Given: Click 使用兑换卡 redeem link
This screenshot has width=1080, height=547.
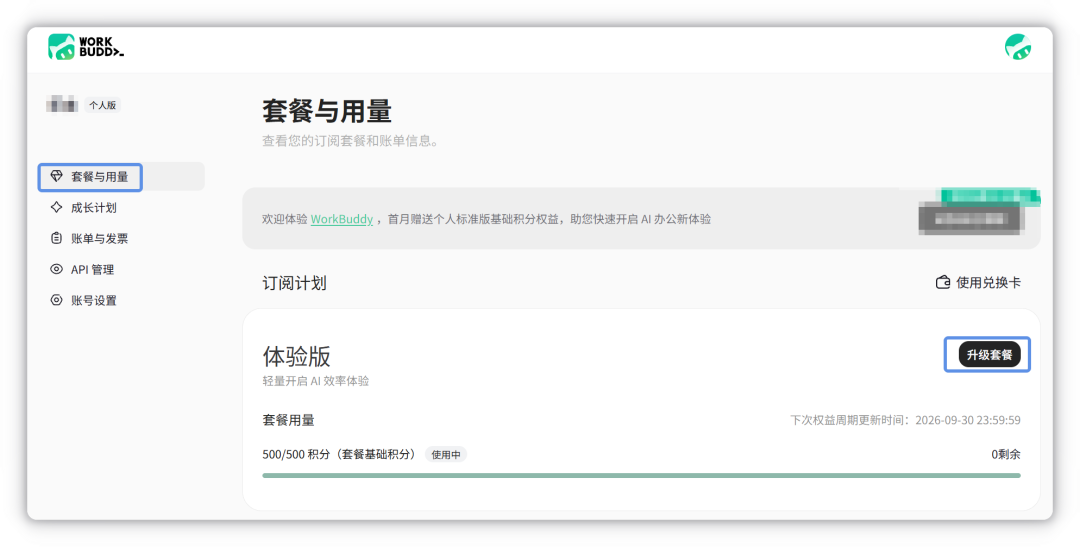Looking at the screenshot, I should [978, 282].
